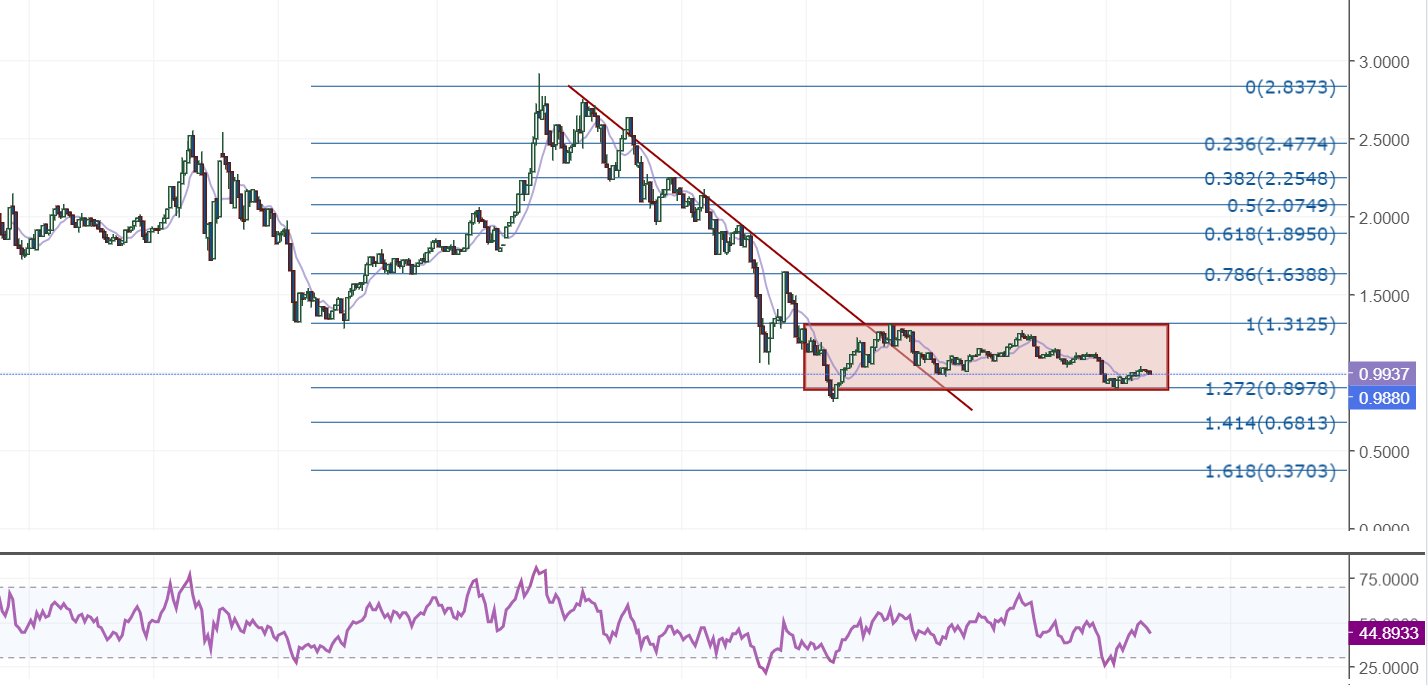Select the 0.5(2.0749) Fibonacci level label
1428x685 pixels.
point(1281,206)
